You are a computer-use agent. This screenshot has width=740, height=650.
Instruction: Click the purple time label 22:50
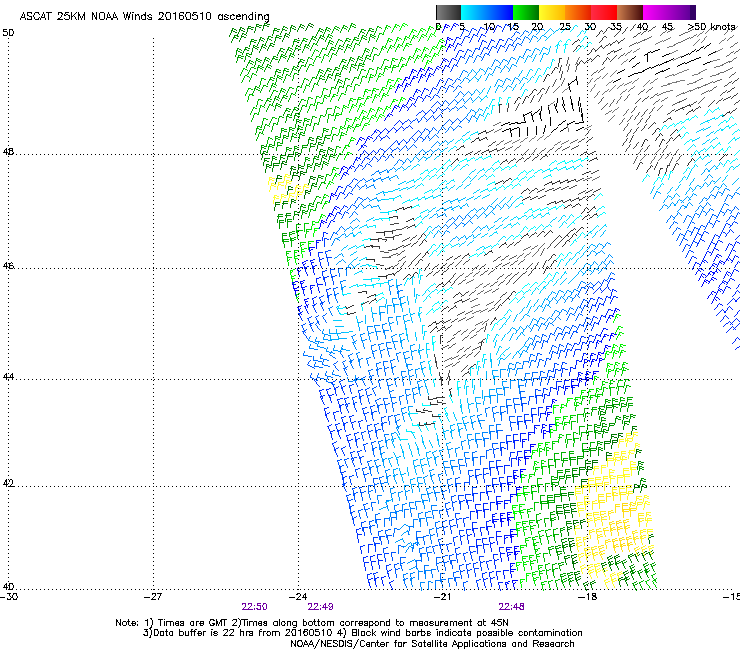click(x=254, y=607)
